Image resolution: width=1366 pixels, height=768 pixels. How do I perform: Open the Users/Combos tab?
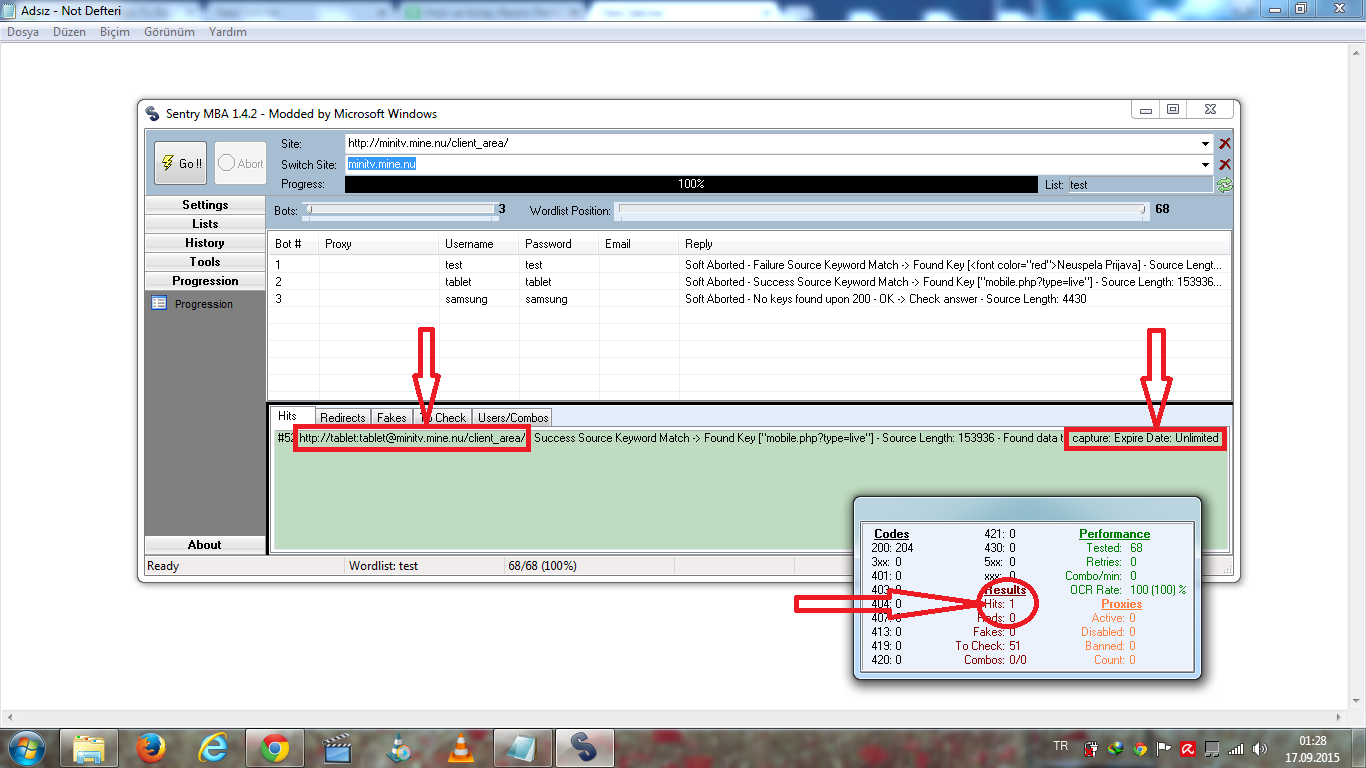[x=512, y=417]
